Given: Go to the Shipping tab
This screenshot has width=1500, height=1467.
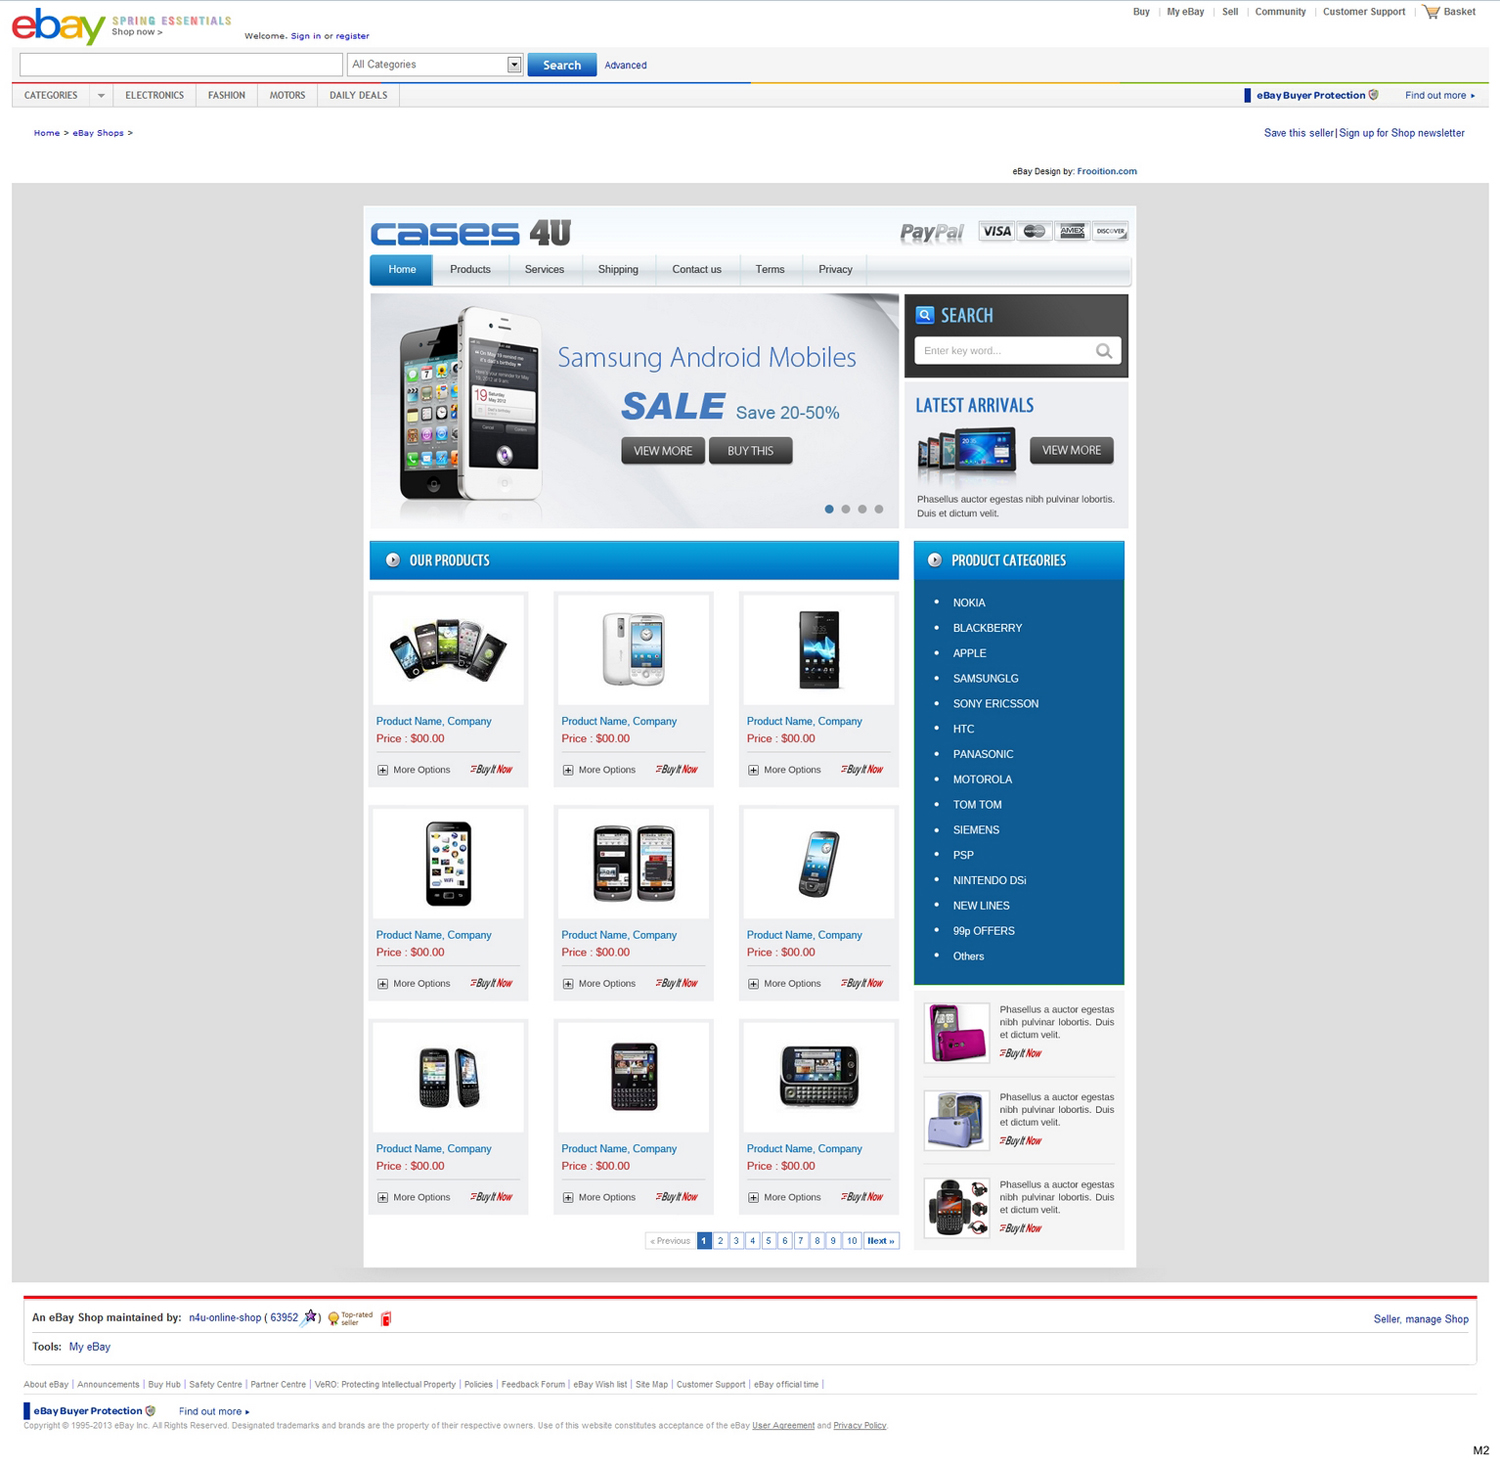Looking at the screenshot, I should [x=618, y=270].
